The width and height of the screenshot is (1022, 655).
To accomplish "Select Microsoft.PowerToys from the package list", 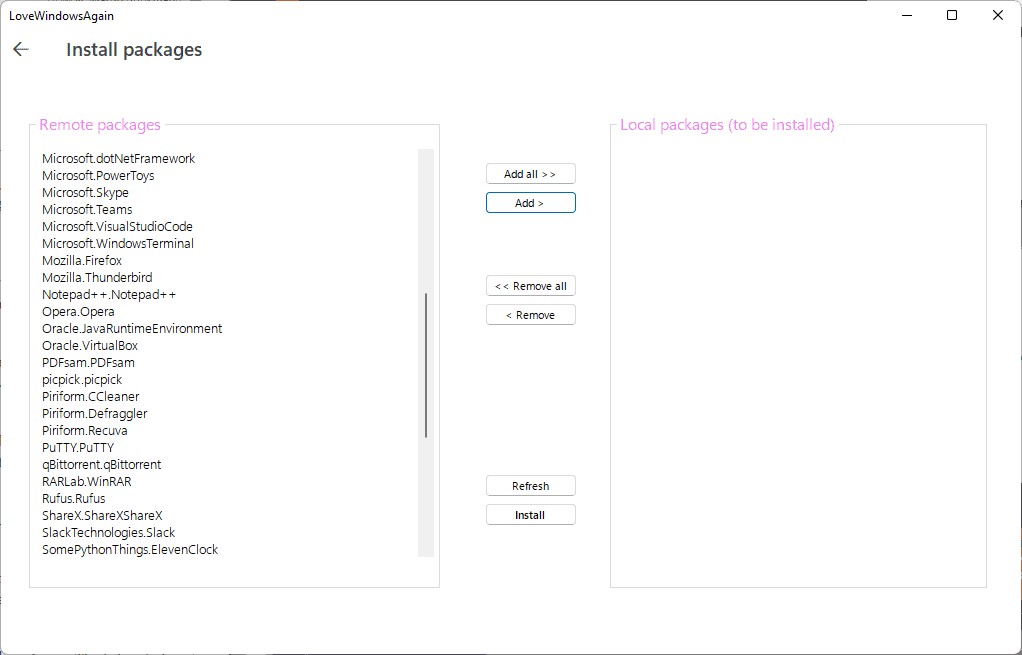I will (97, 175).
